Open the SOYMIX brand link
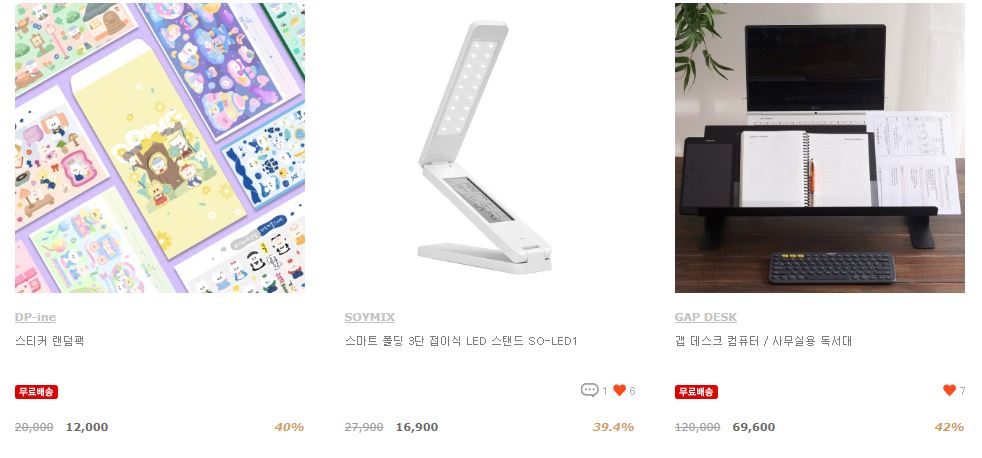This screenshot has width=982, height=458. [x=370, y=317]
